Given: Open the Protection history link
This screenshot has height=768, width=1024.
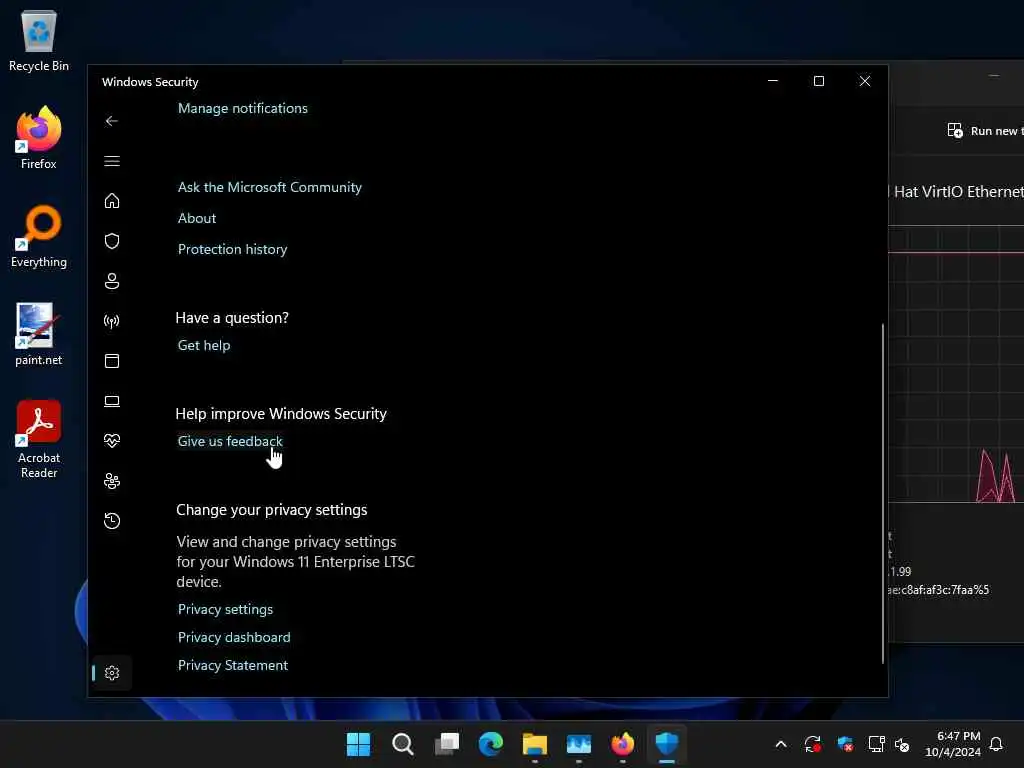Looking at the screenshot, I should tap(232, 249).
